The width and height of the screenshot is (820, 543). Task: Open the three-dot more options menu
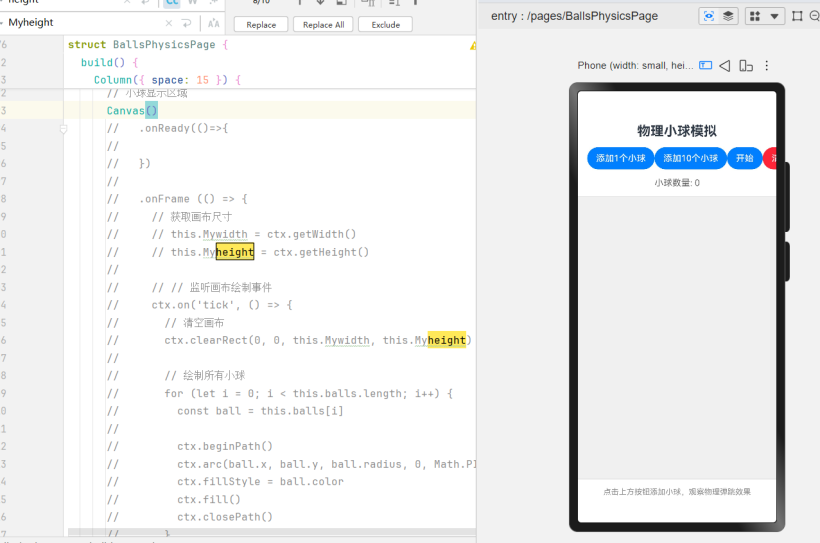767,66
